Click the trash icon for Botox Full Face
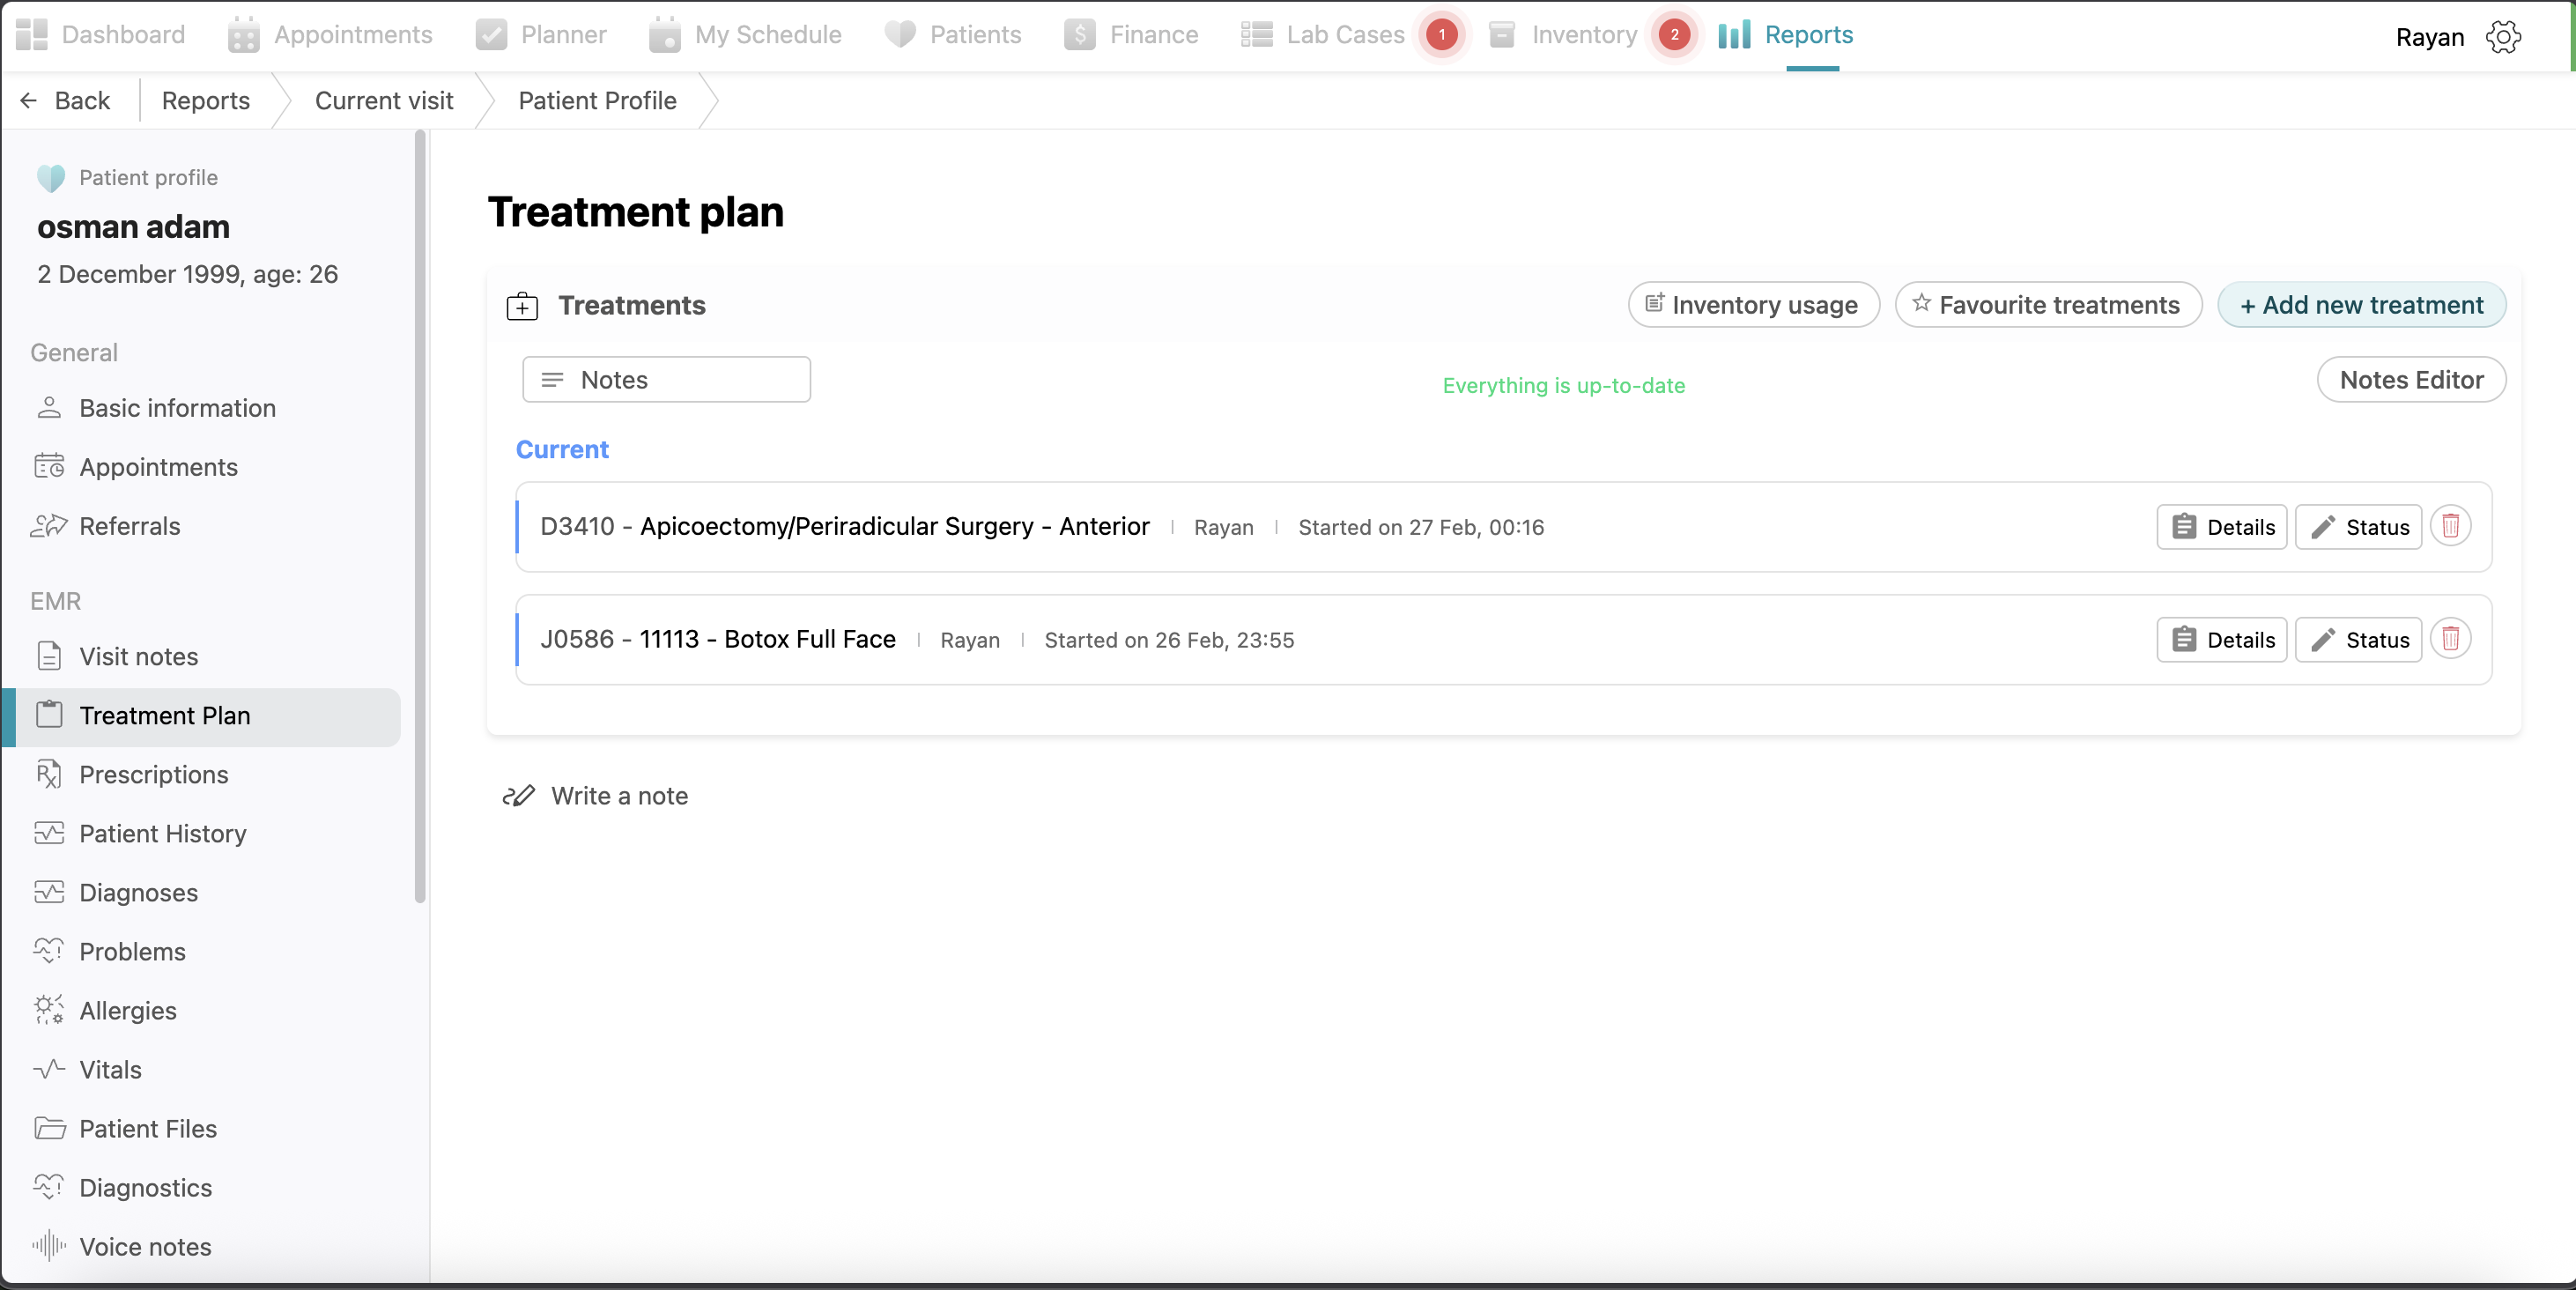The width and height of the screenshot is (2576, 1290). [x=2450, y=639]
